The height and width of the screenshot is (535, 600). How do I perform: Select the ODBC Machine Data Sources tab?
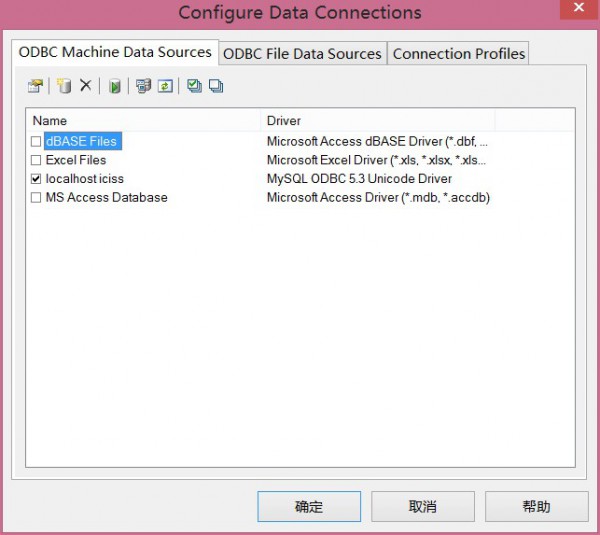[x=115, y=52]
